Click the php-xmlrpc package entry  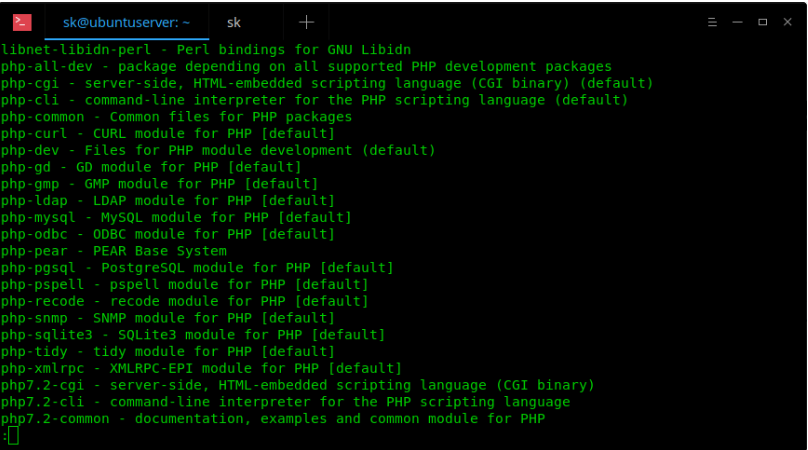201,369
